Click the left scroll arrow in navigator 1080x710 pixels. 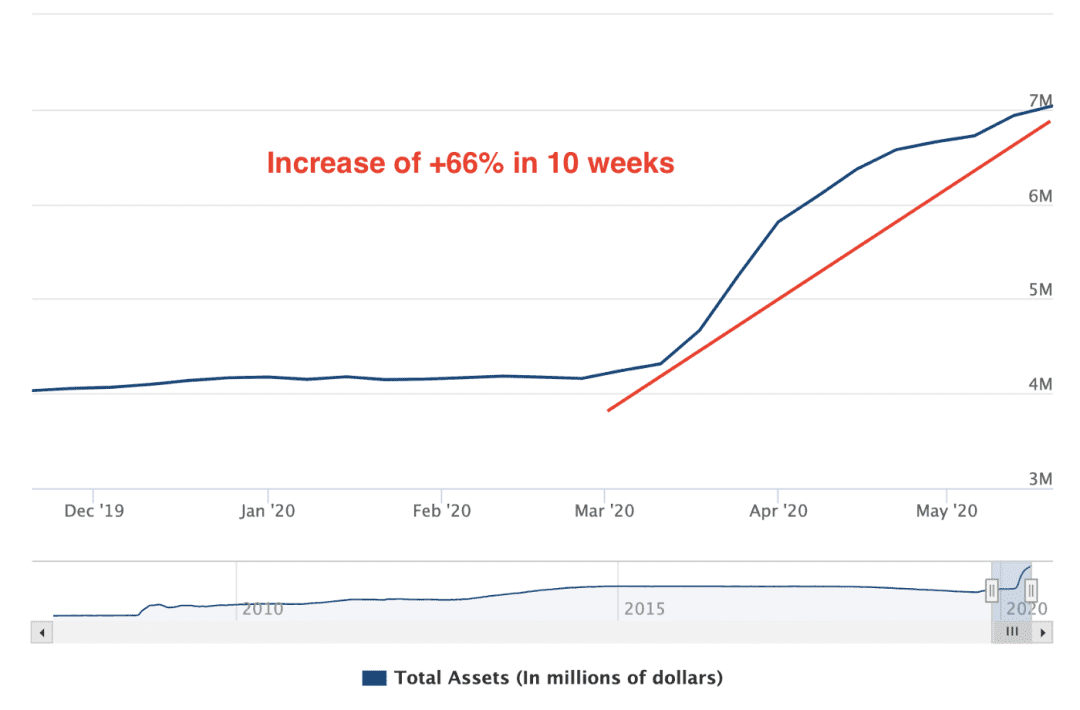coord(42,632)
